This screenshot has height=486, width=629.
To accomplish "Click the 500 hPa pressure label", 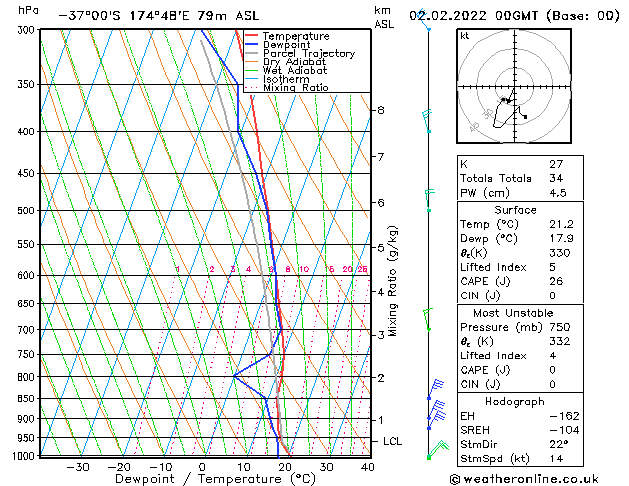I will [x=28, y=211].
